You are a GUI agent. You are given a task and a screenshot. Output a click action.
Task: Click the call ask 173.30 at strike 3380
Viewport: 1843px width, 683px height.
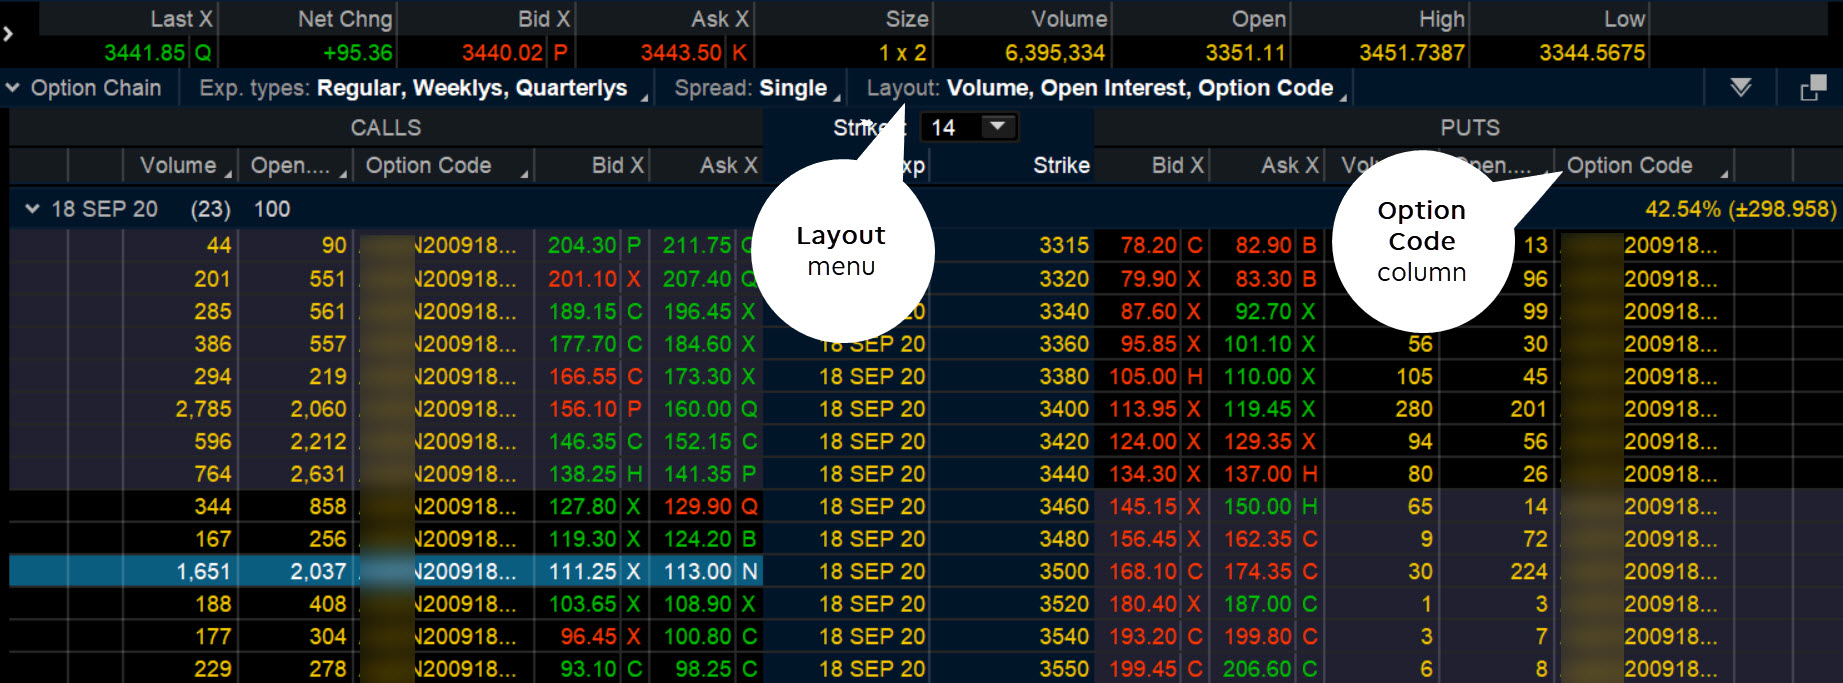coord(697,376)
